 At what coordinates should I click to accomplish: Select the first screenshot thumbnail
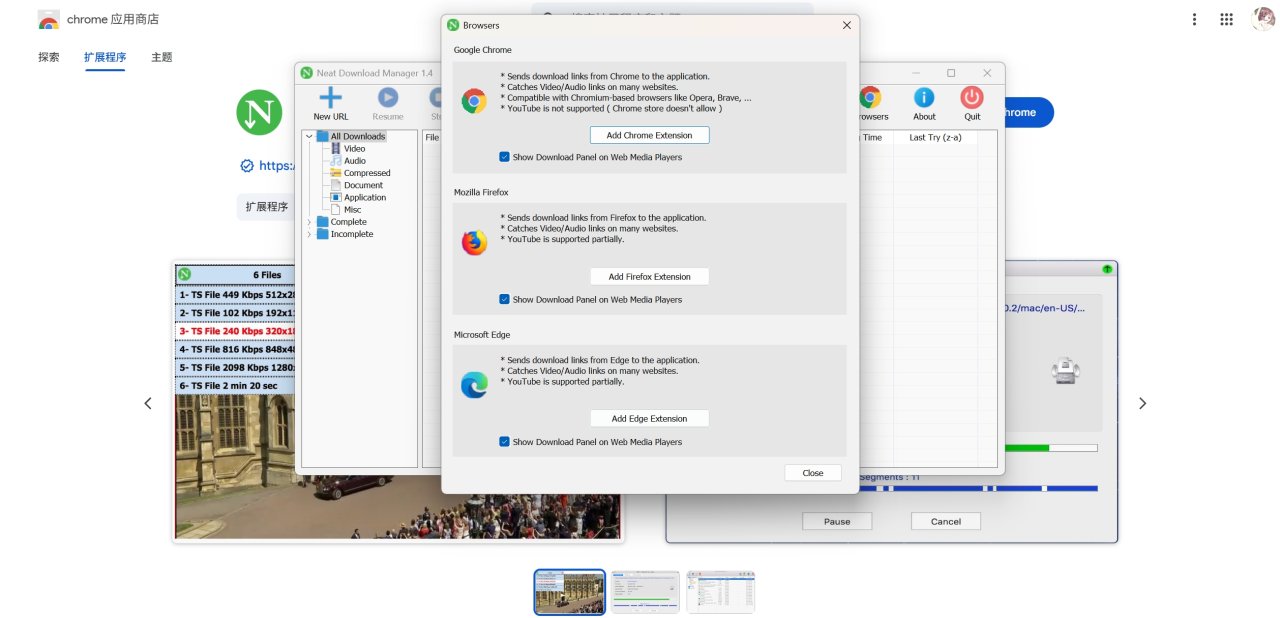(x=569, y=592)
